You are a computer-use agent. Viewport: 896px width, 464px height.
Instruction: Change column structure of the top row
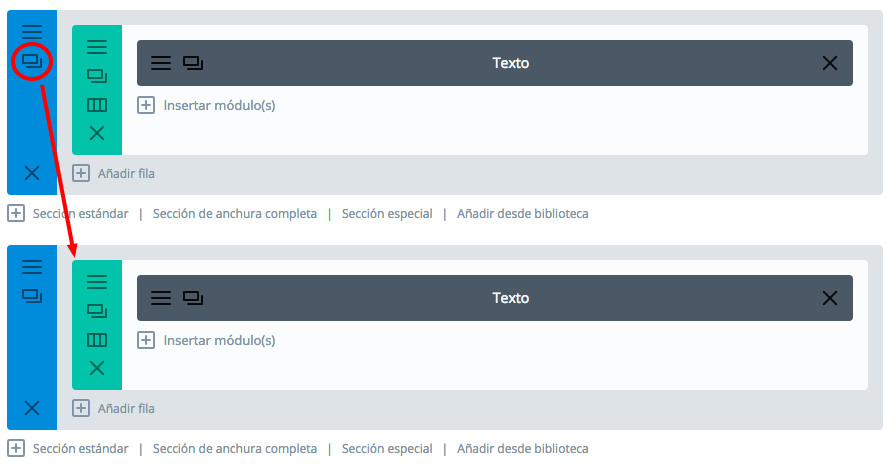(x=97, y=105)
